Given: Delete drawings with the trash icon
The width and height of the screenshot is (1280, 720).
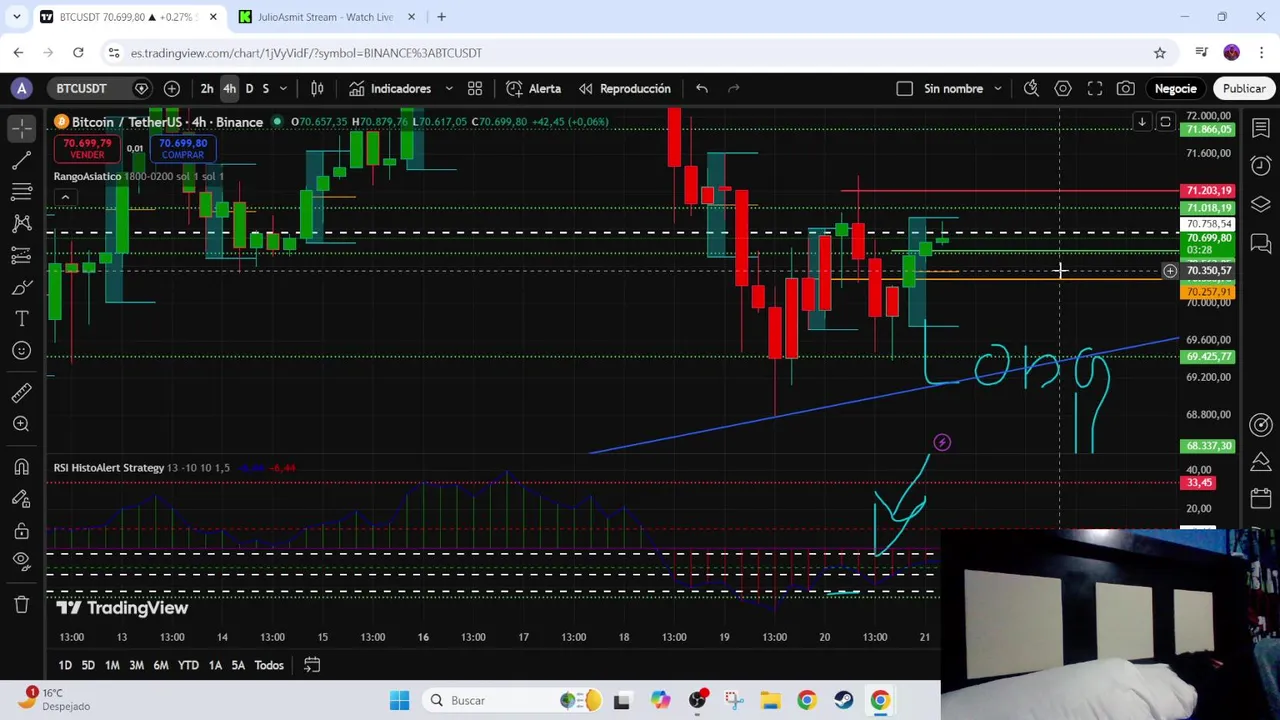Looking at the screenshot, I should (21, 604).
